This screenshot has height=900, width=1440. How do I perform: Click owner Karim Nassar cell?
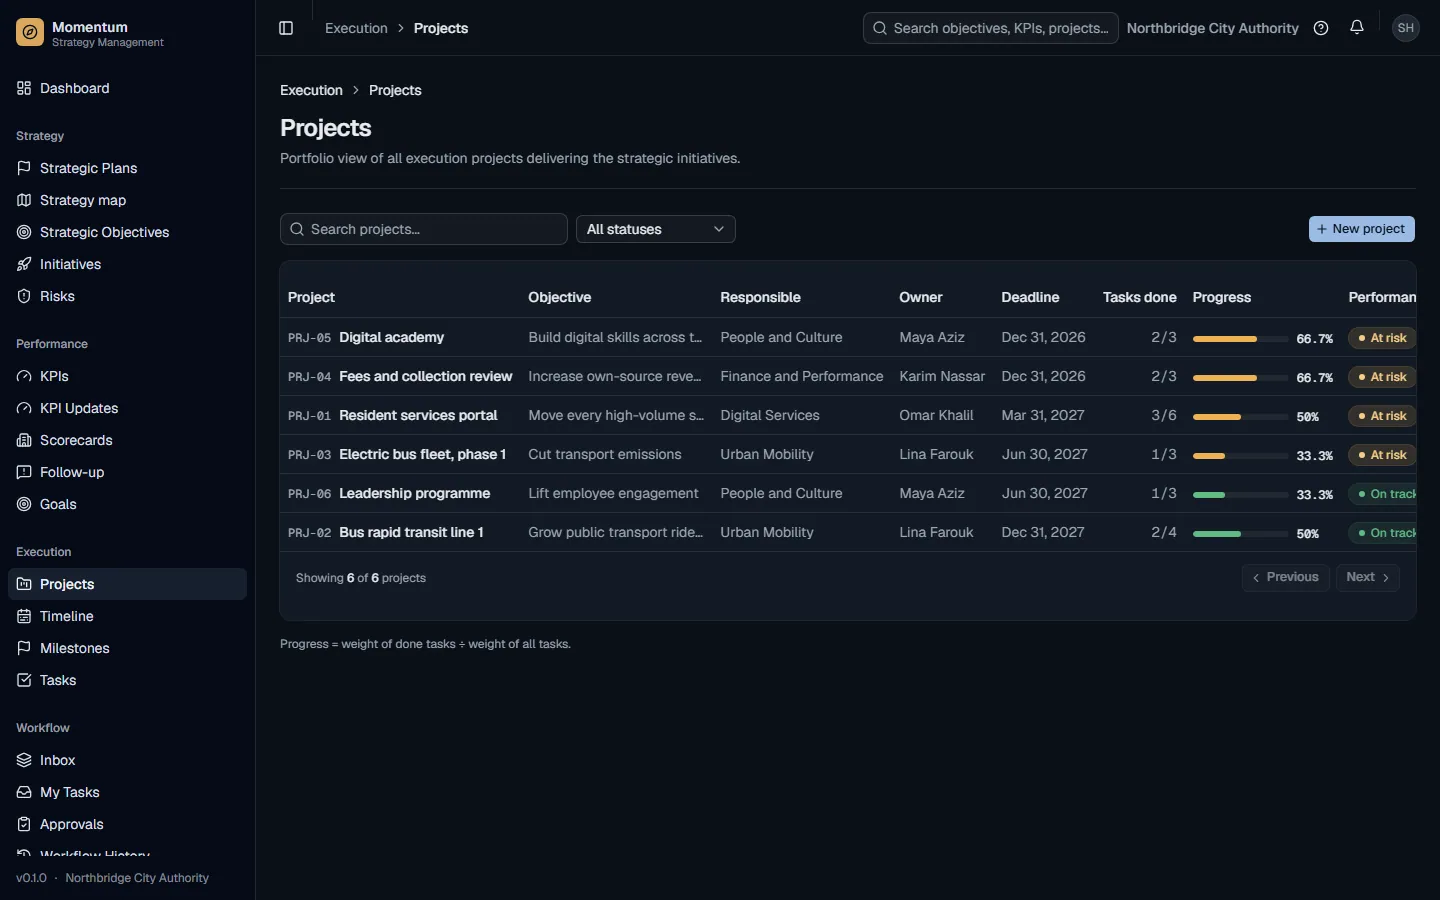[942, 376]
